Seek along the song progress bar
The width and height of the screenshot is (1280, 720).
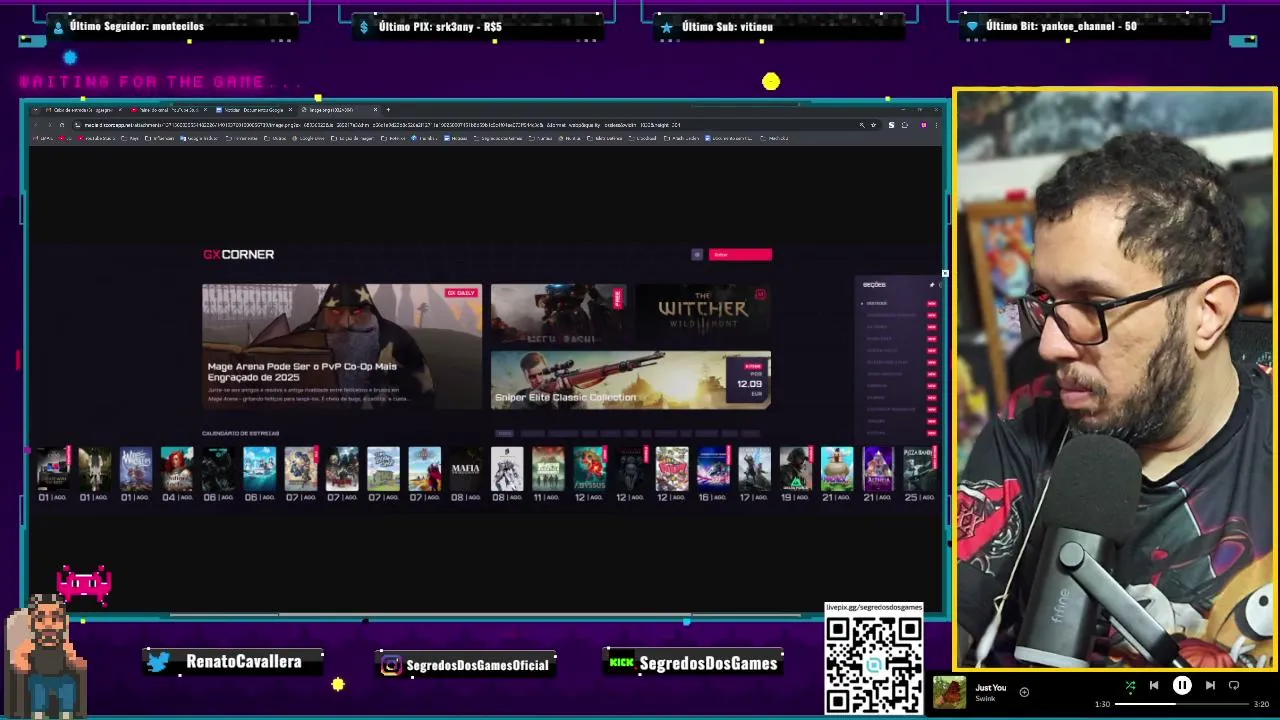1182,704
